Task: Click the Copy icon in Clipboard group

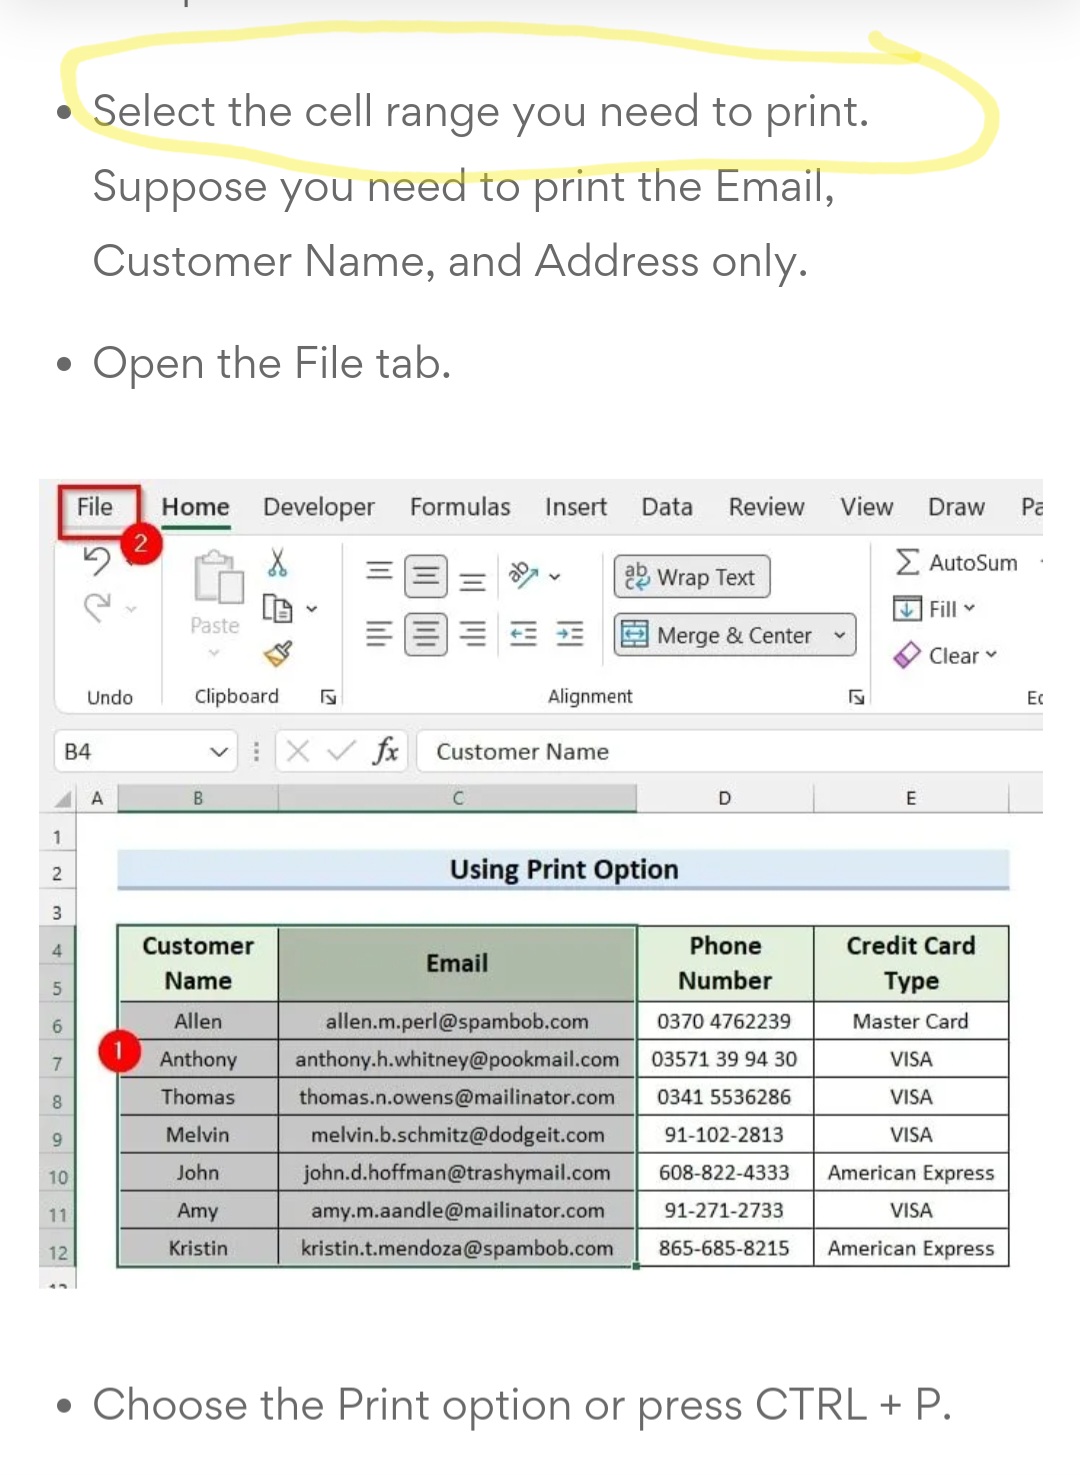Action: point(277,608)
